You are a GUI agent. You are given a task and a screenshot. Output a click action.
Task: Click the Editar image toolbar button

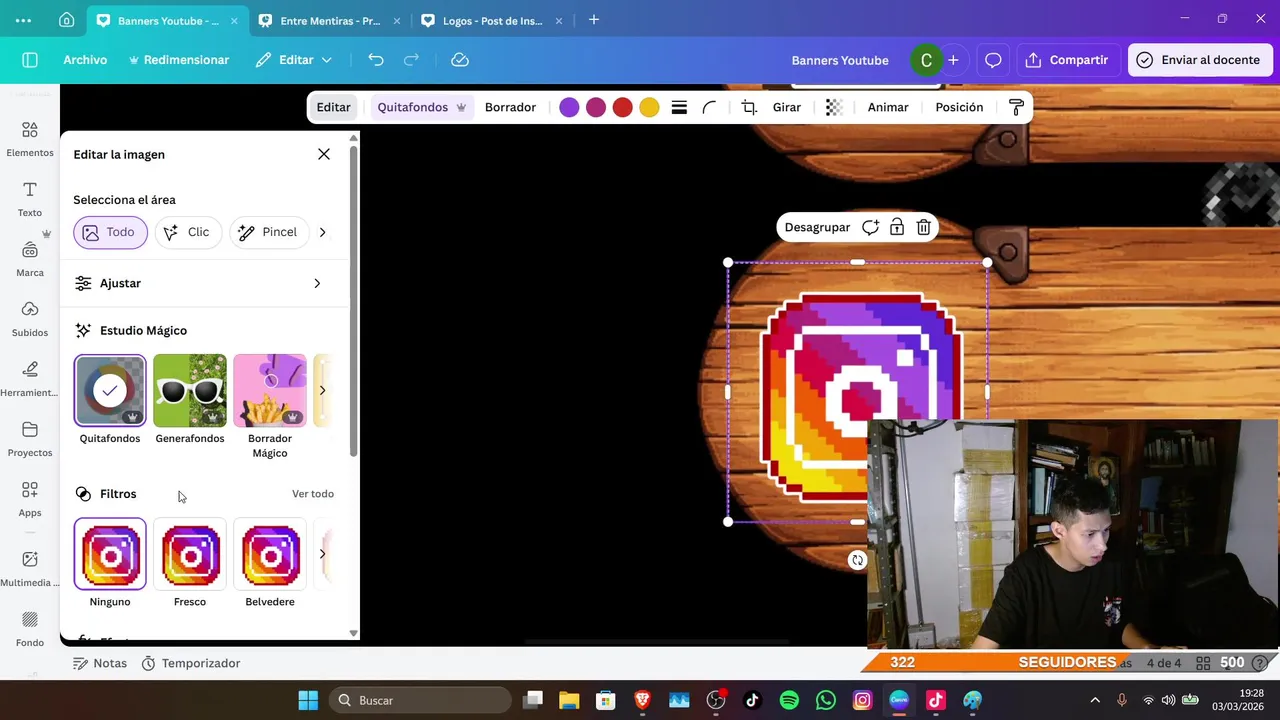(x=333, y=107)
